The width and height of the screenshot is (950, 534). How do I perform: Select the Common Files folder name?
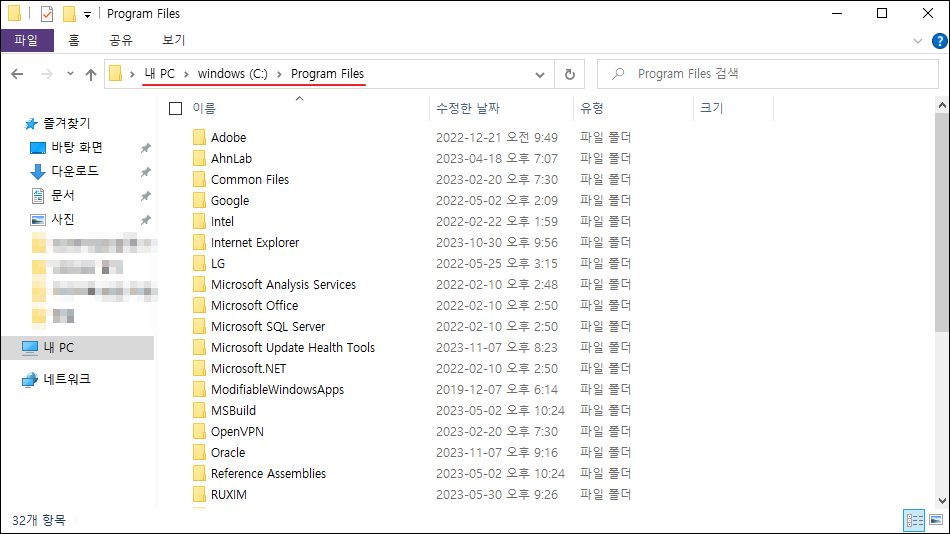coord(250,179)
